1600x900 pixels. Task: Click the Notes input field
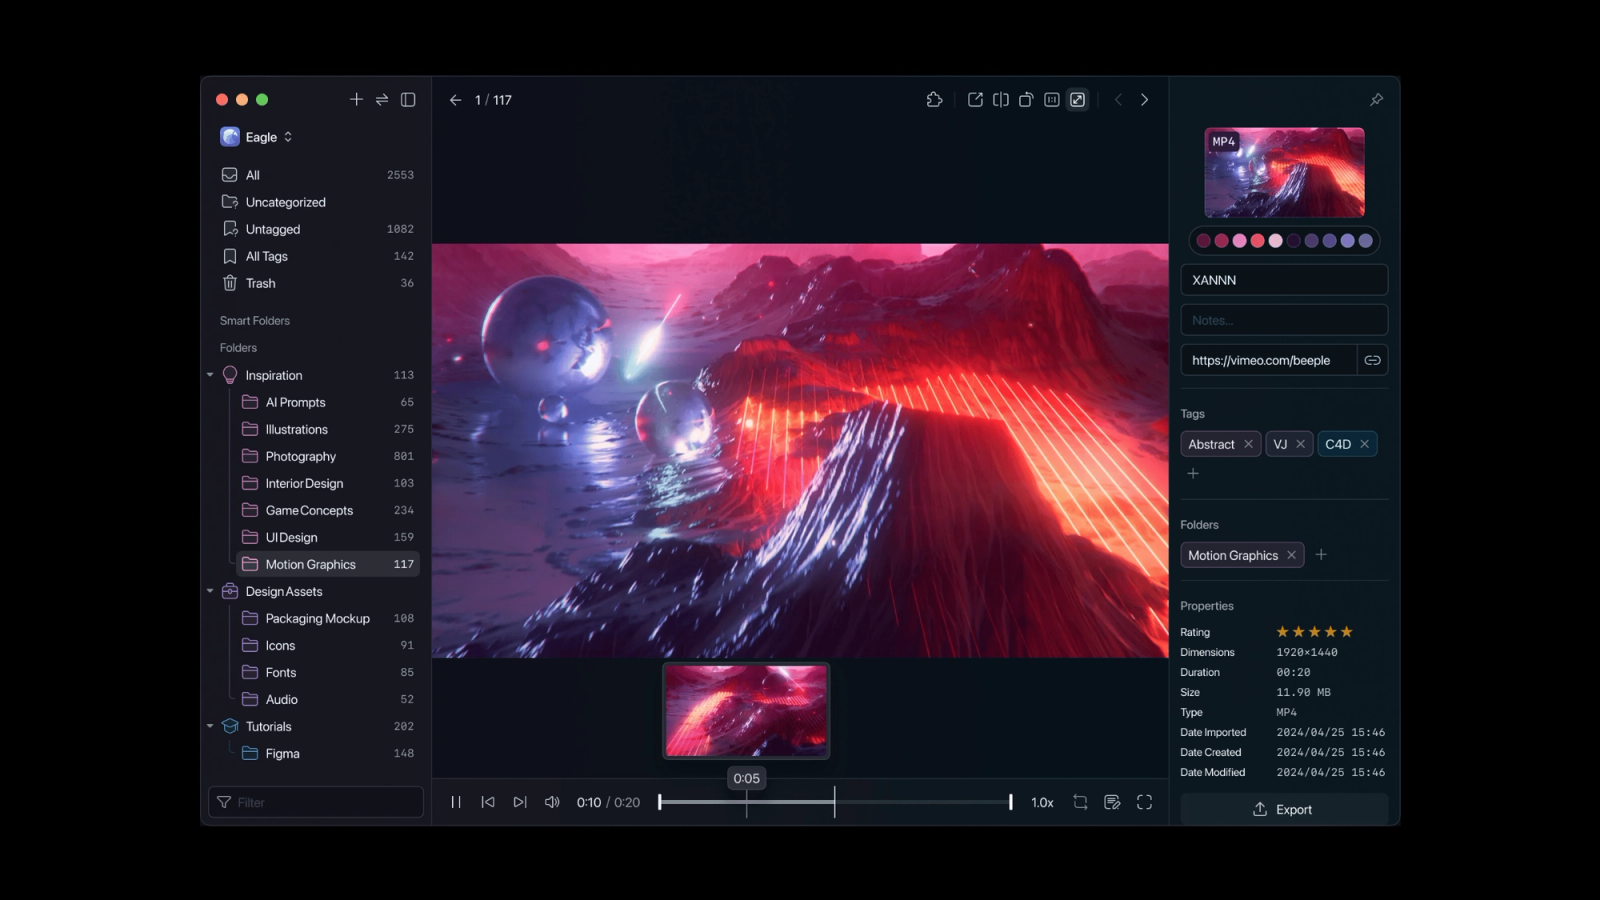[x=1284, y=320]
